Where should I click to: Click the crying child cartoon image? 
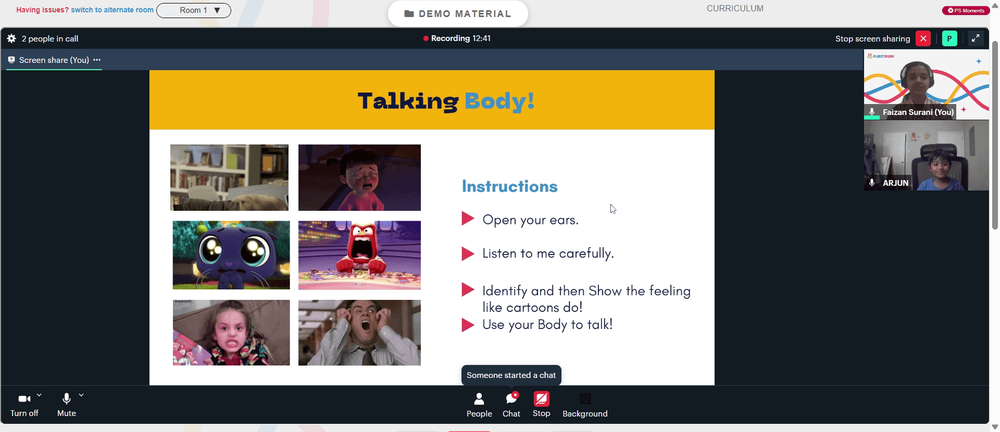tap(360, 177)
